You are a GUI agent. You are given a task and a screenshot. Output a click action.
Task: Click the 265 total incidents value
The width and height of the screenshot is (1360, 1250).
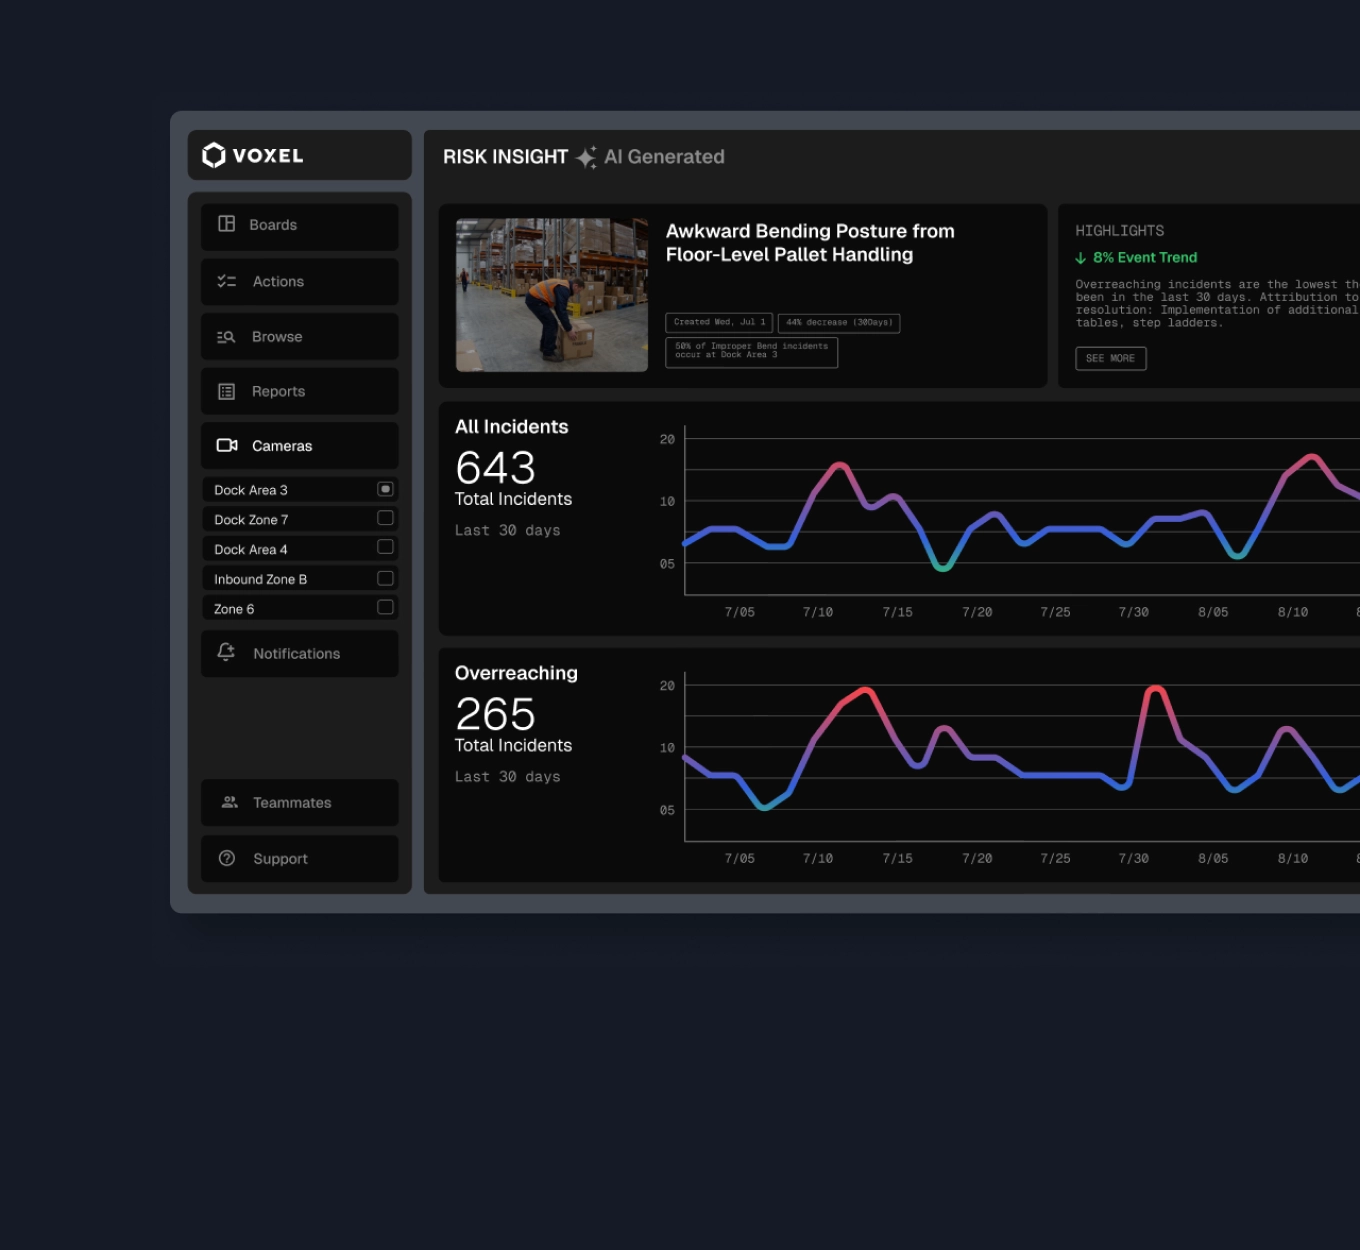495,714
